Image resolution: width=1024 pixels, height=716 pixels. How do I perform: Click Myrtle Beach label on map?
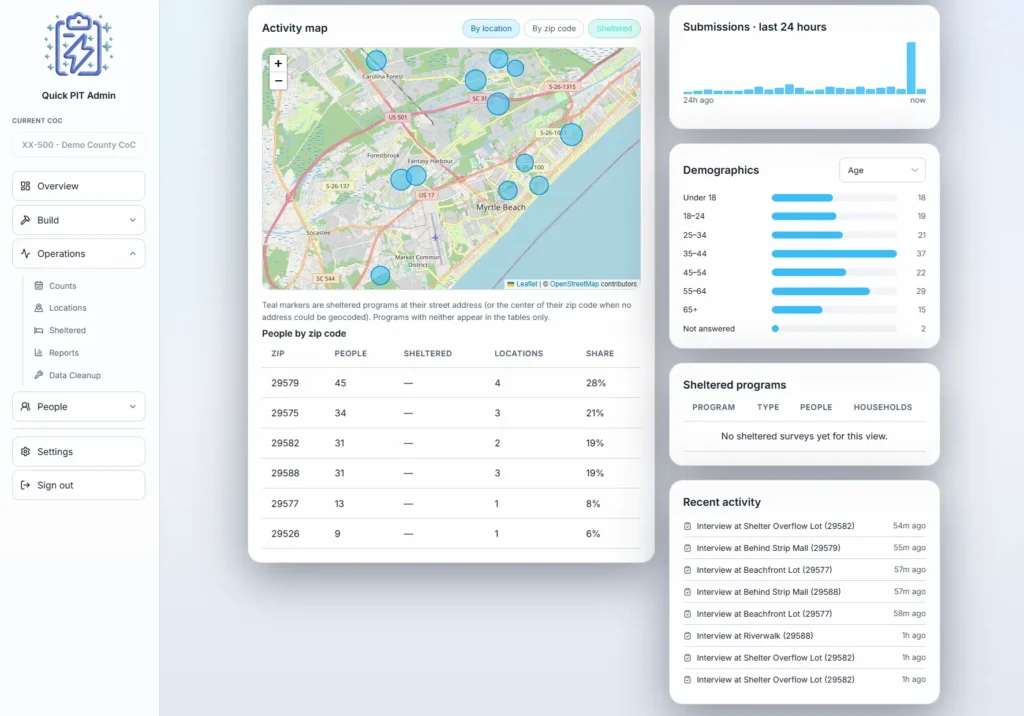point(501,207)
